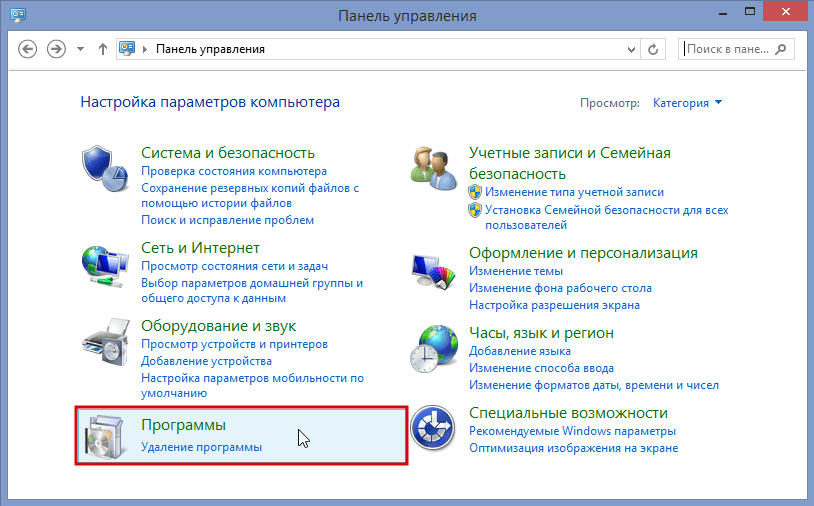The width and height of the screenshot is (814, 506).
Task: Open Просмотр состояния сети и задач
Action: [235, 266]
